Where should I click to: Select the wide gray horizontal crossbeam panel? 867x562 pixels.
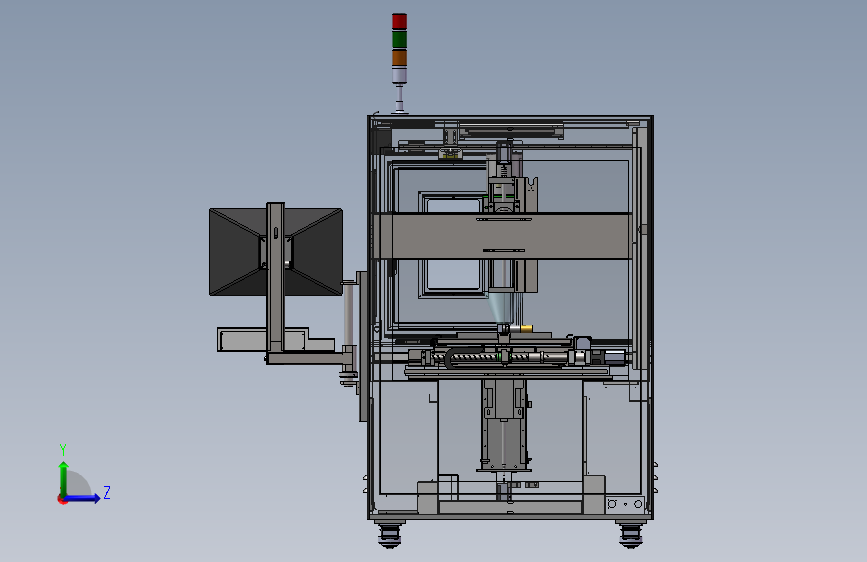pyautogui.click(x=502, y=236)
